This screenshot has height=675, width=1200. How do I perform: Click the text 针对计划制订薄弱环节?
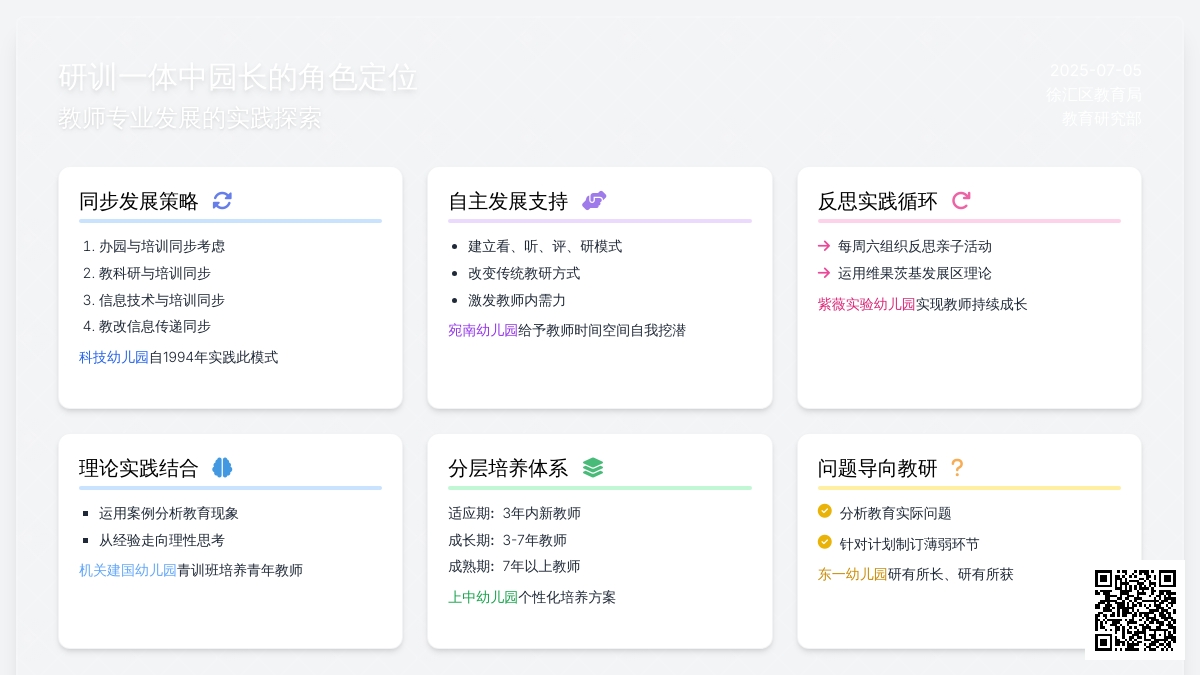pyautogui.click(x=910, y=544)
